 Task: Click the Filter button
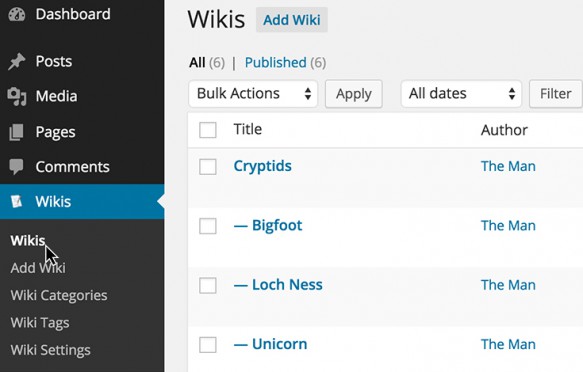coord(555,94)
